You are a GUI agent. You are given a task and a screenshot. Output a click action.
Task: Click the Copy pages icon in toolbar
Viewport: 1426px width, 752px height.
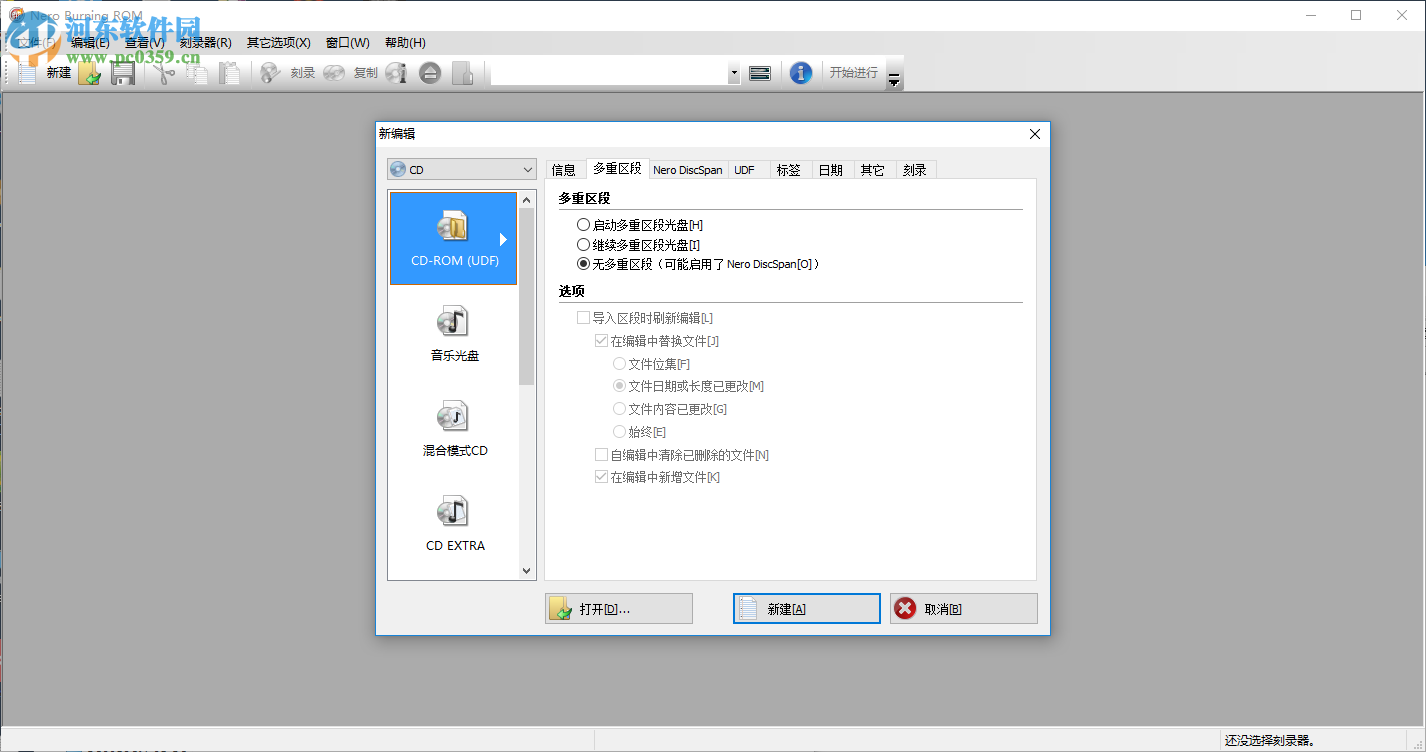tap(197, 73)
